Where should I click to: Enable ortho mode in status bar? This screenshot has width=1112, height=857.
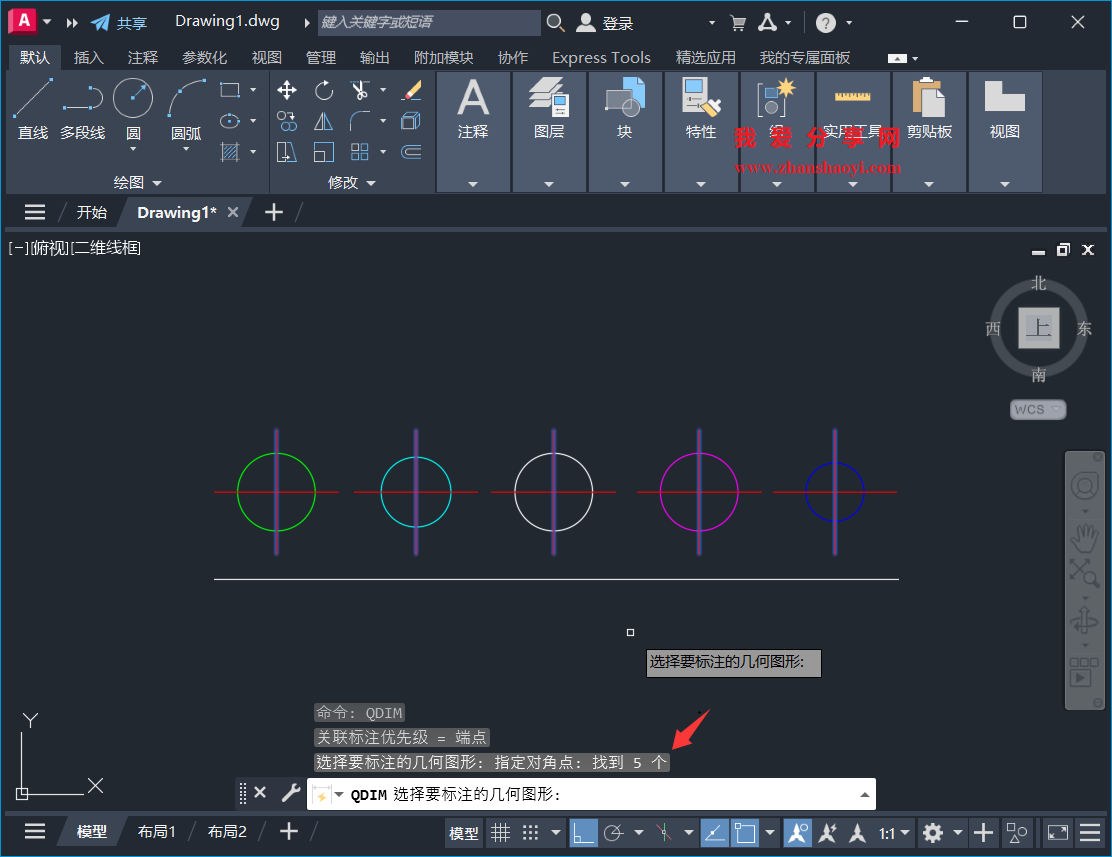pos(584,832)
